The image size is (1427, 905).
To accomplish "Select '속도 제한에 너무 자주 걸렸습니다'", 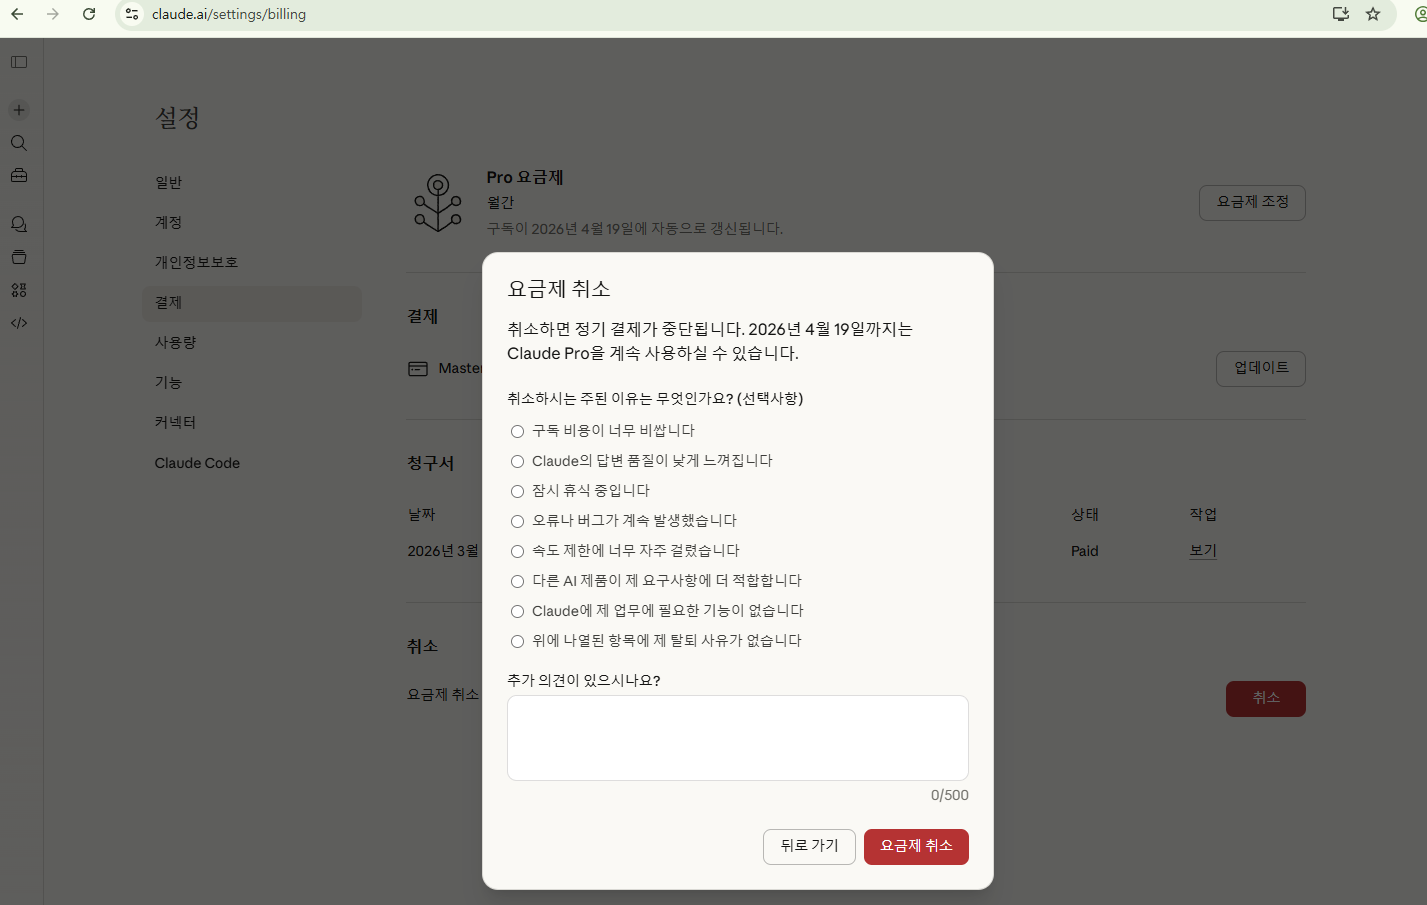I will point(517,551).
